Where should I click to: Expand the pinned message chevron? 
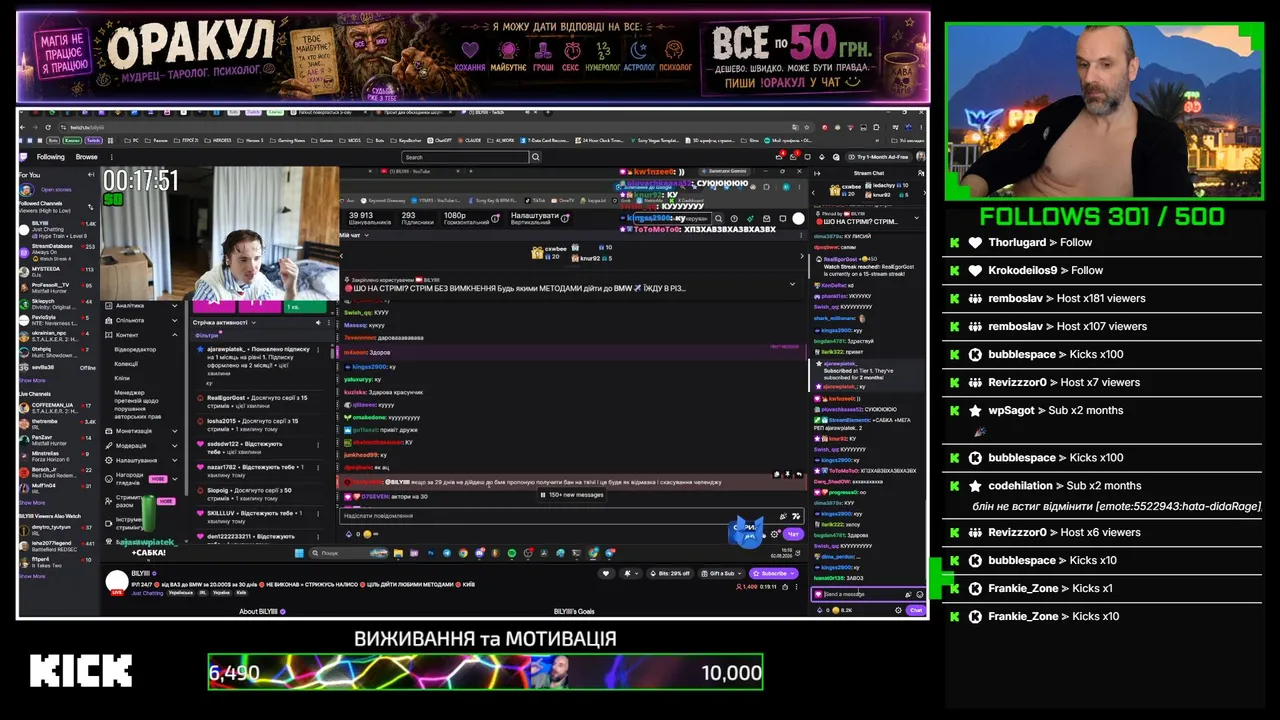[x=792, y=284]
